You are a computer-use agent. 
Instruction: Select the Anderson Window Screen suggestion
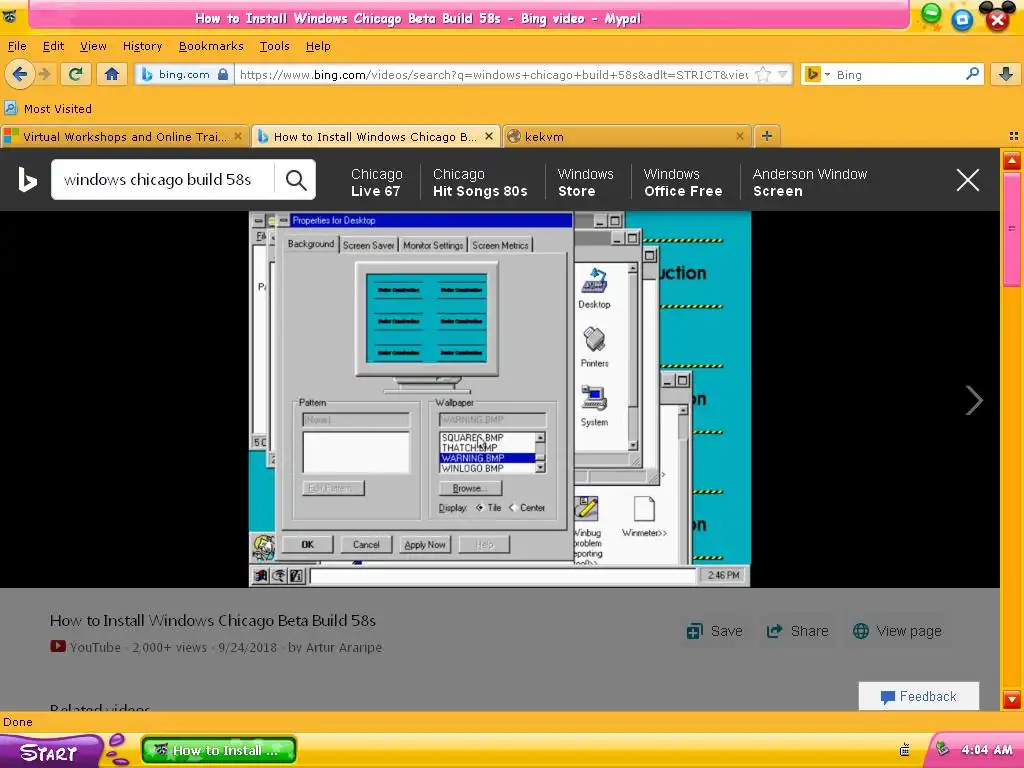(810, 182)
